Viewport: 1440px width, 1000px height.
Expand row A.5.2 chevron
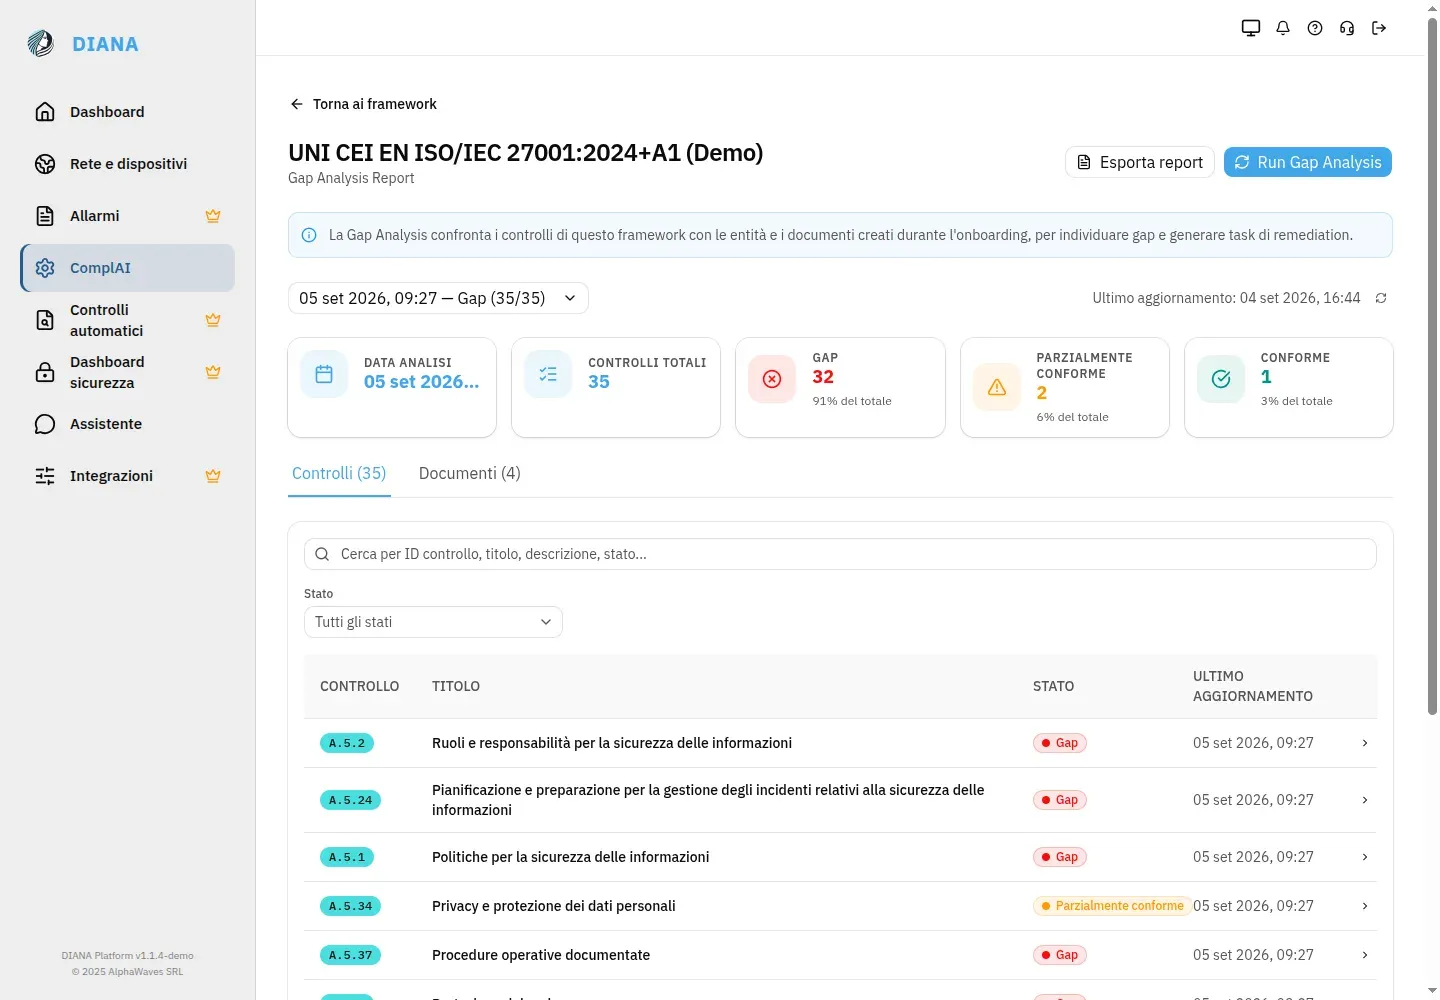[1365, 743]
